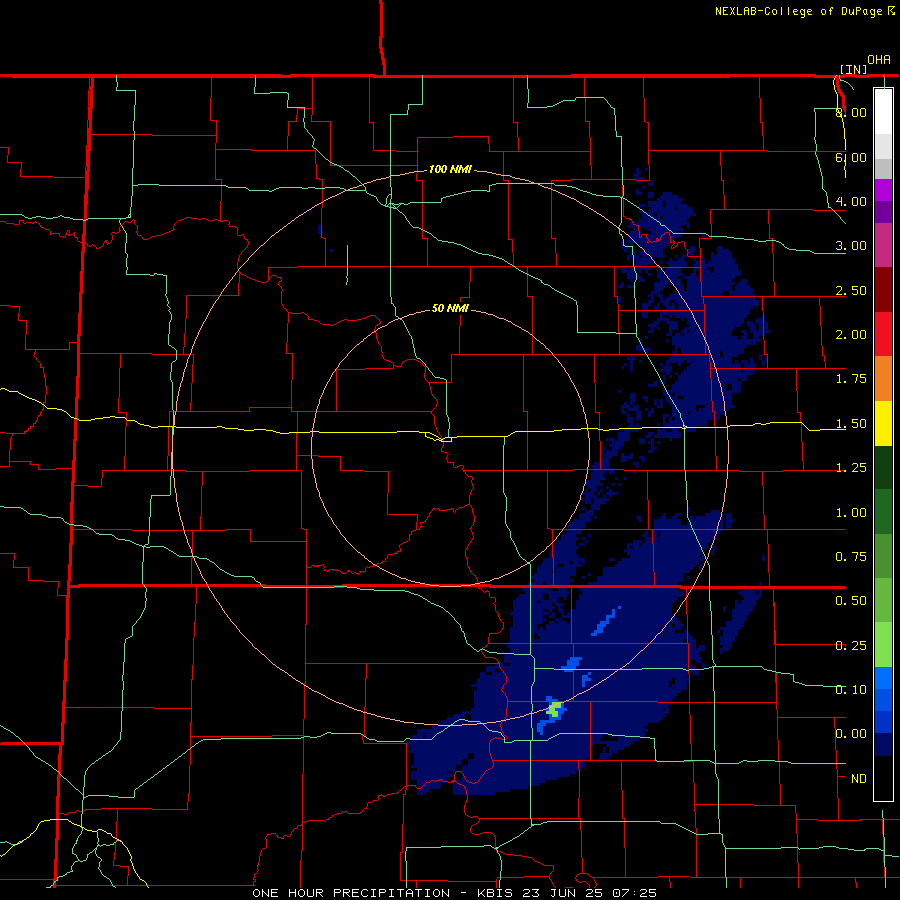
Task: Select the lime green swatch beside 0.25
Action: 883,645
